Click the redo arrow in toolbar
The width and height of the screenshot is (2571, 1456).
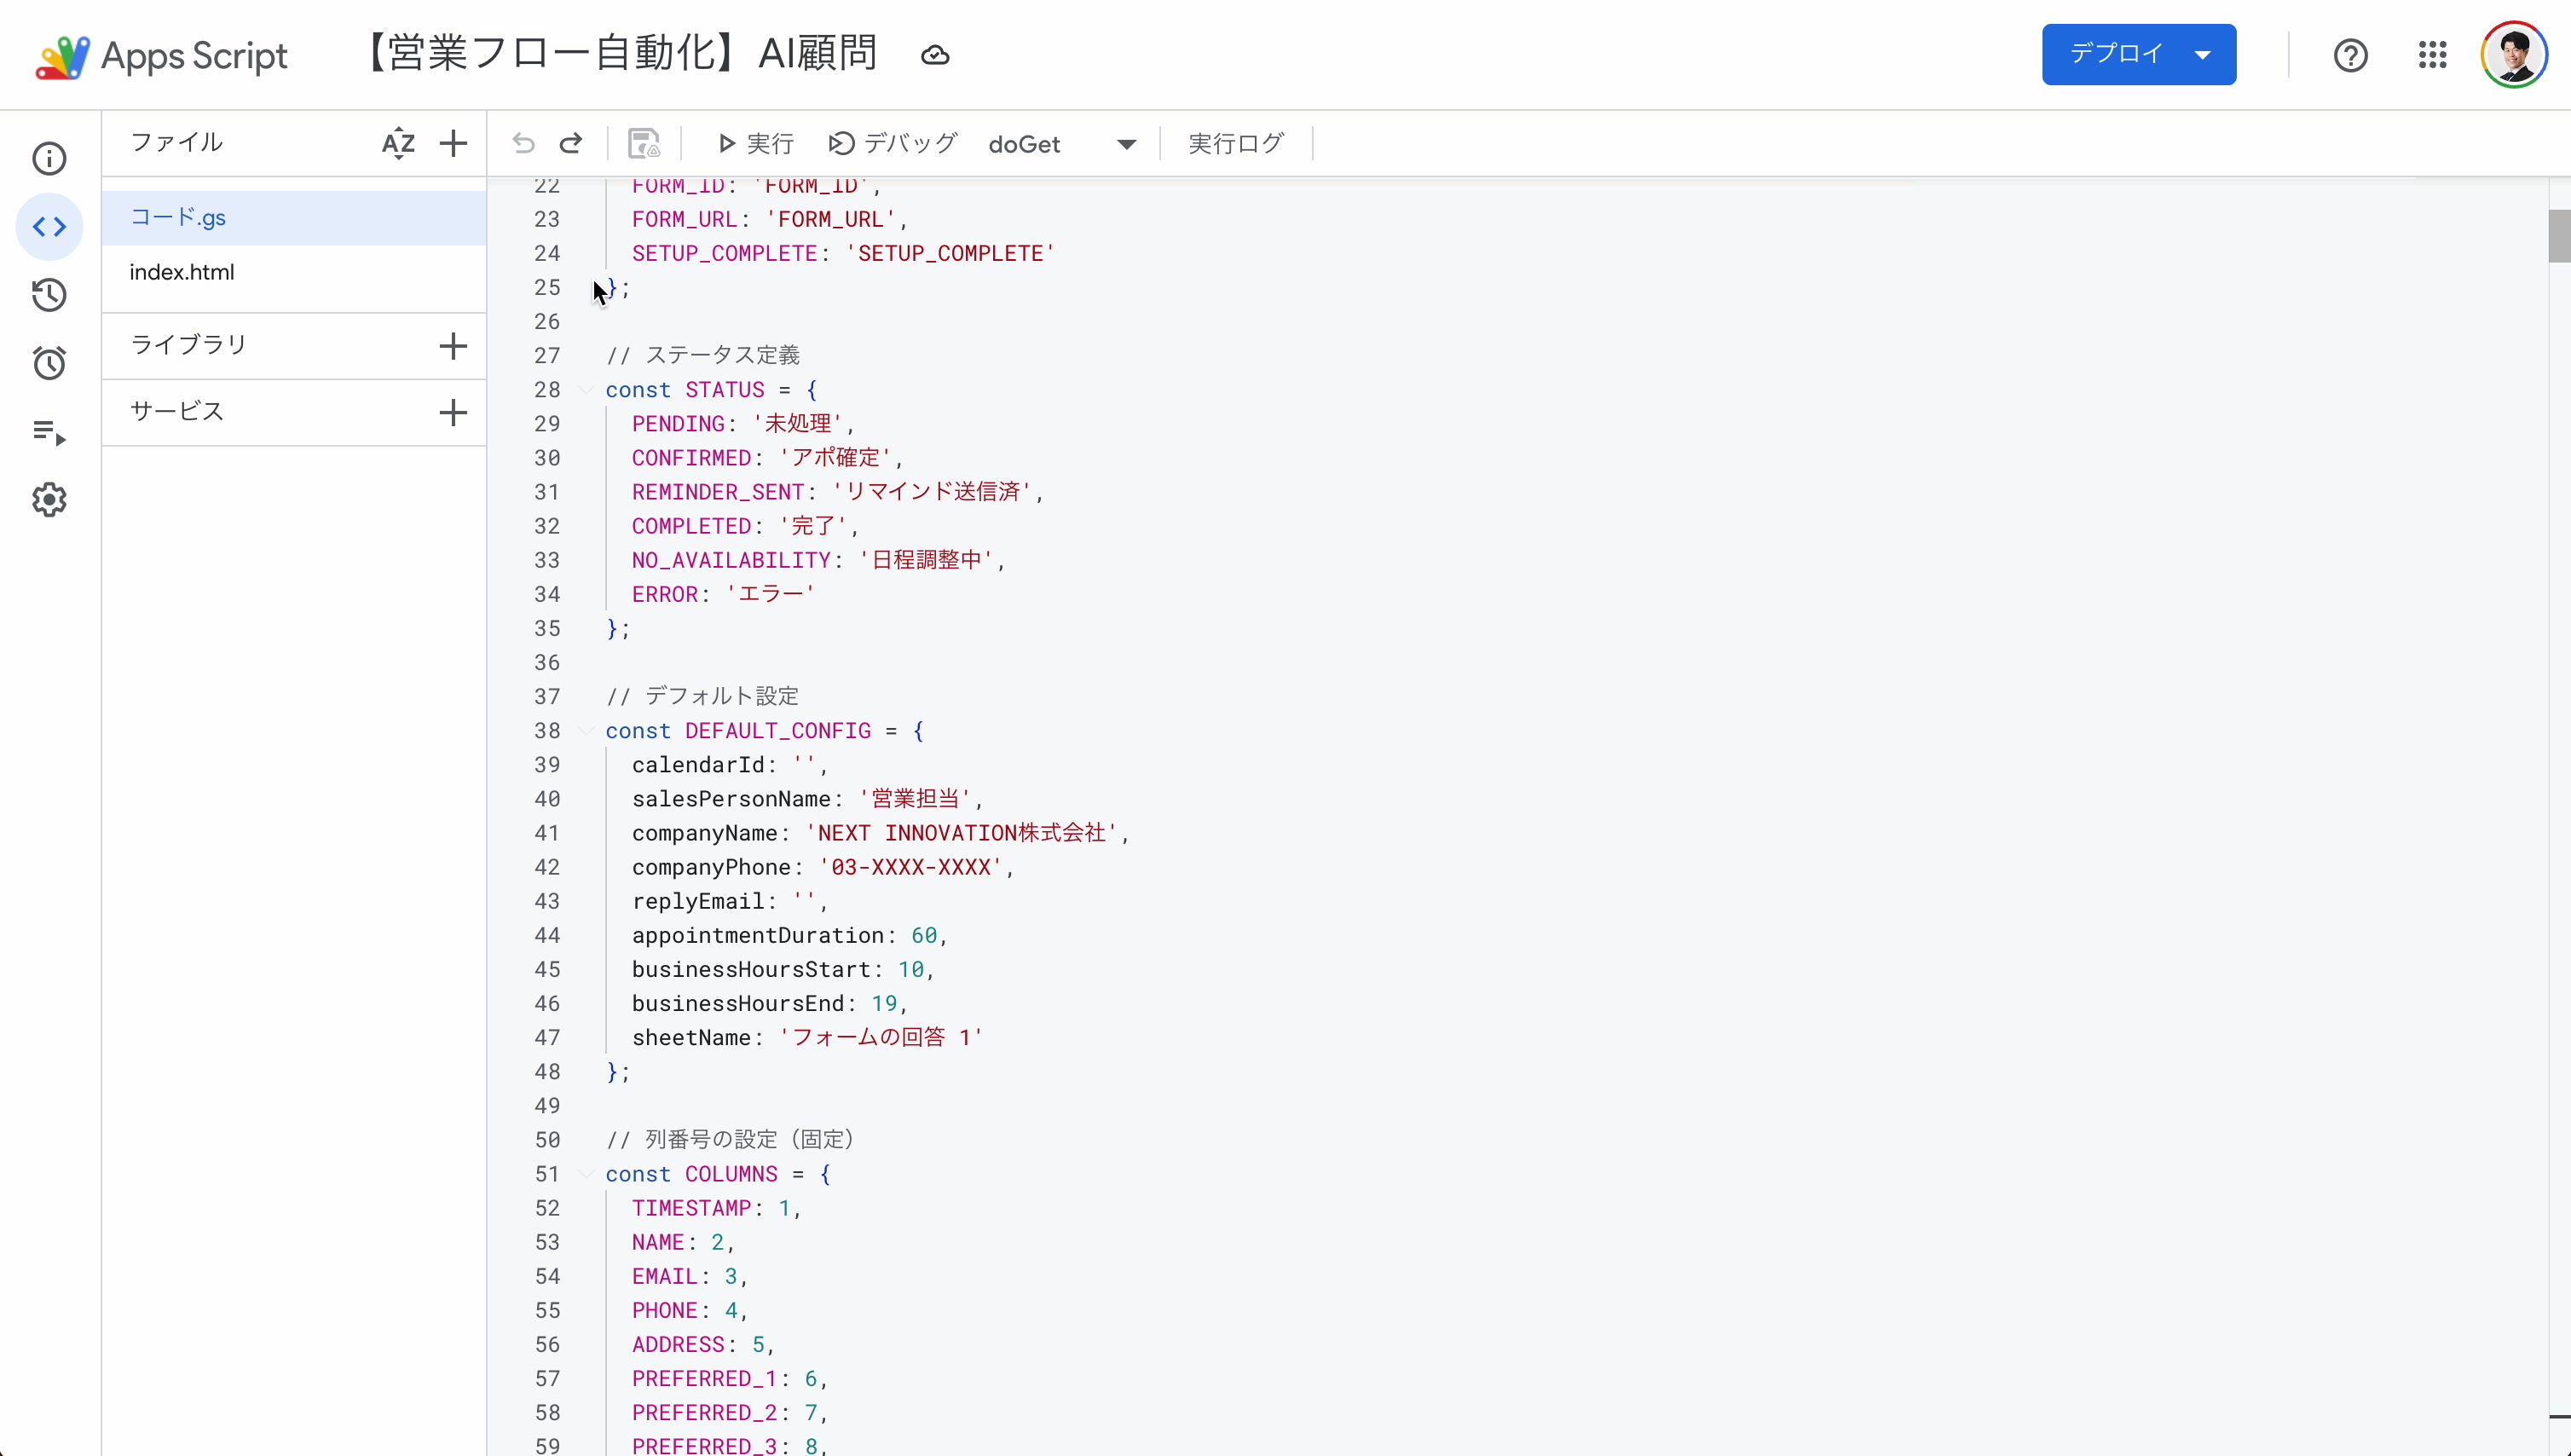pos(571,144)
